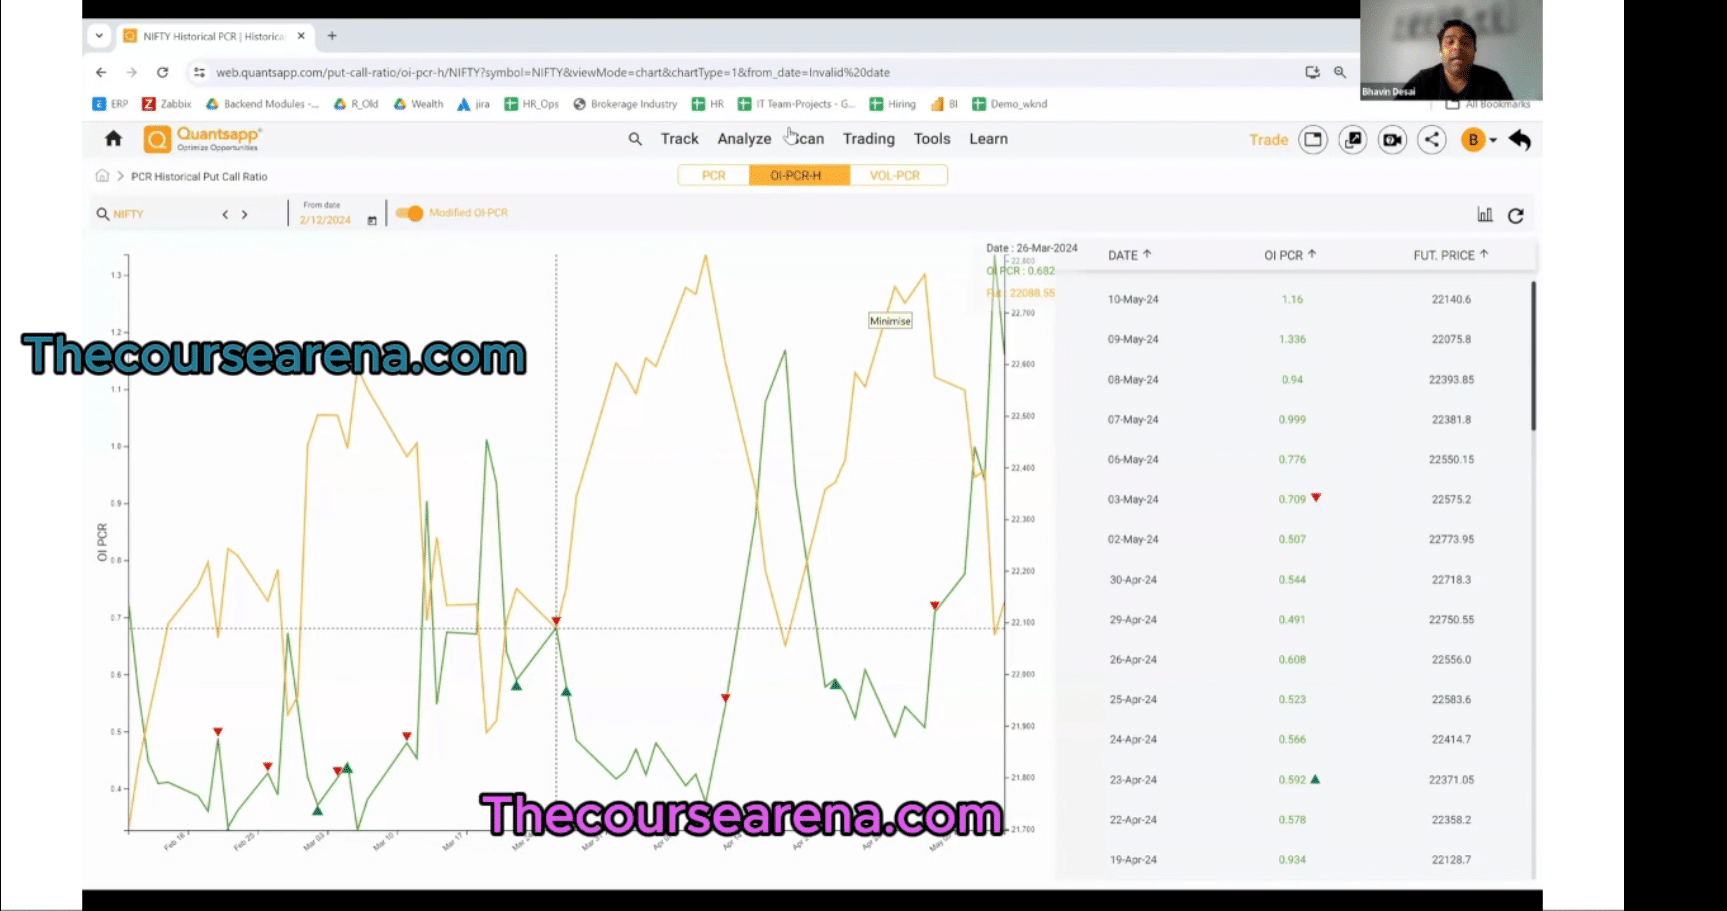Click OI PCR value 0.491

coord(1292,619)
